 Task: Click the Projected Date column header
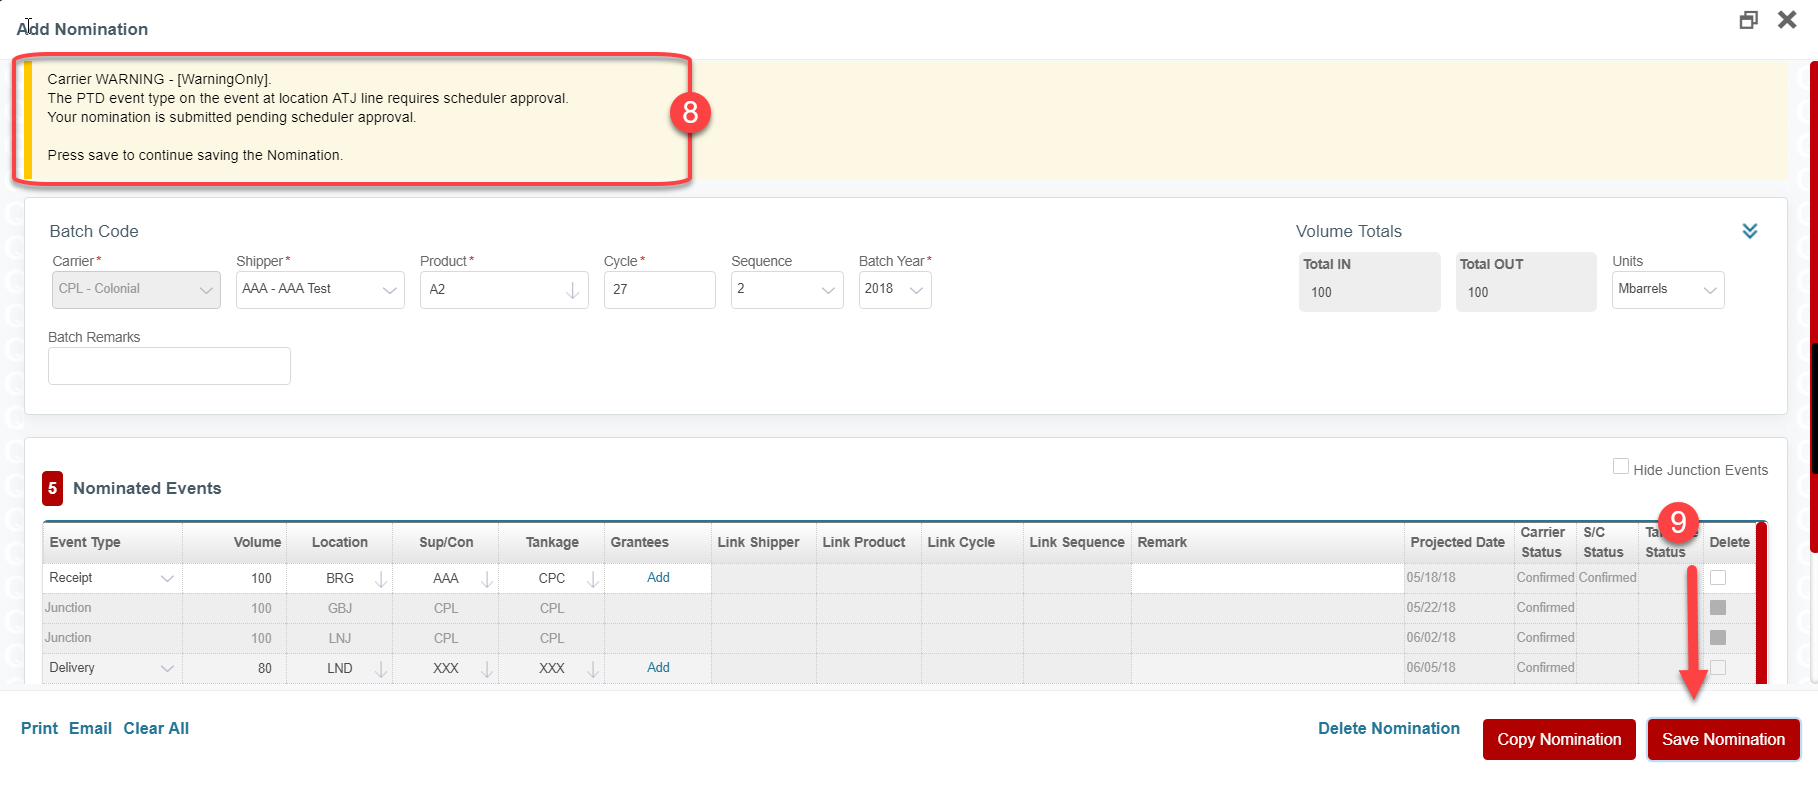click(x=1457, y=542)
